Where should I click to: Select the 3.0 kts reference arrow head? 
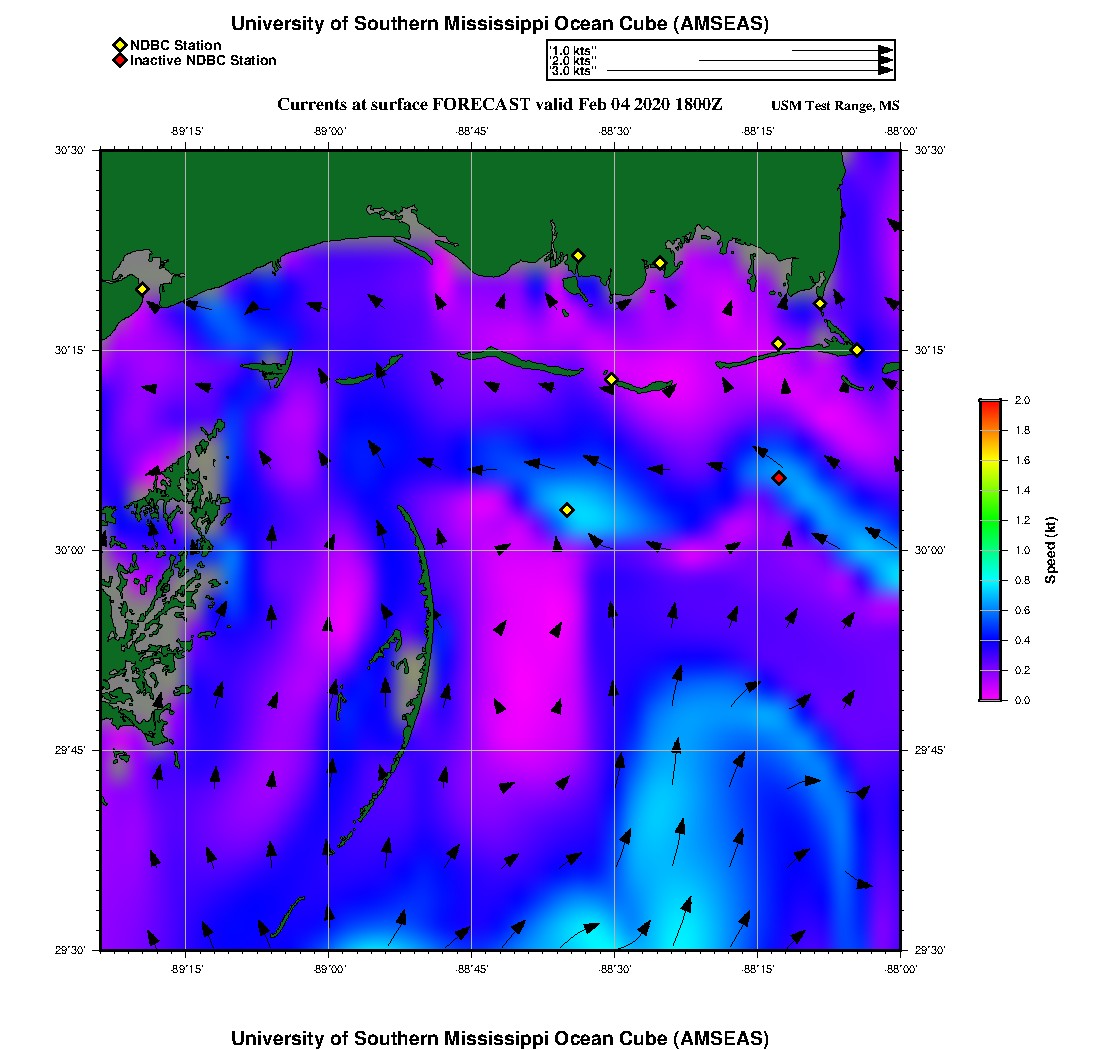(x=885, y=71)
